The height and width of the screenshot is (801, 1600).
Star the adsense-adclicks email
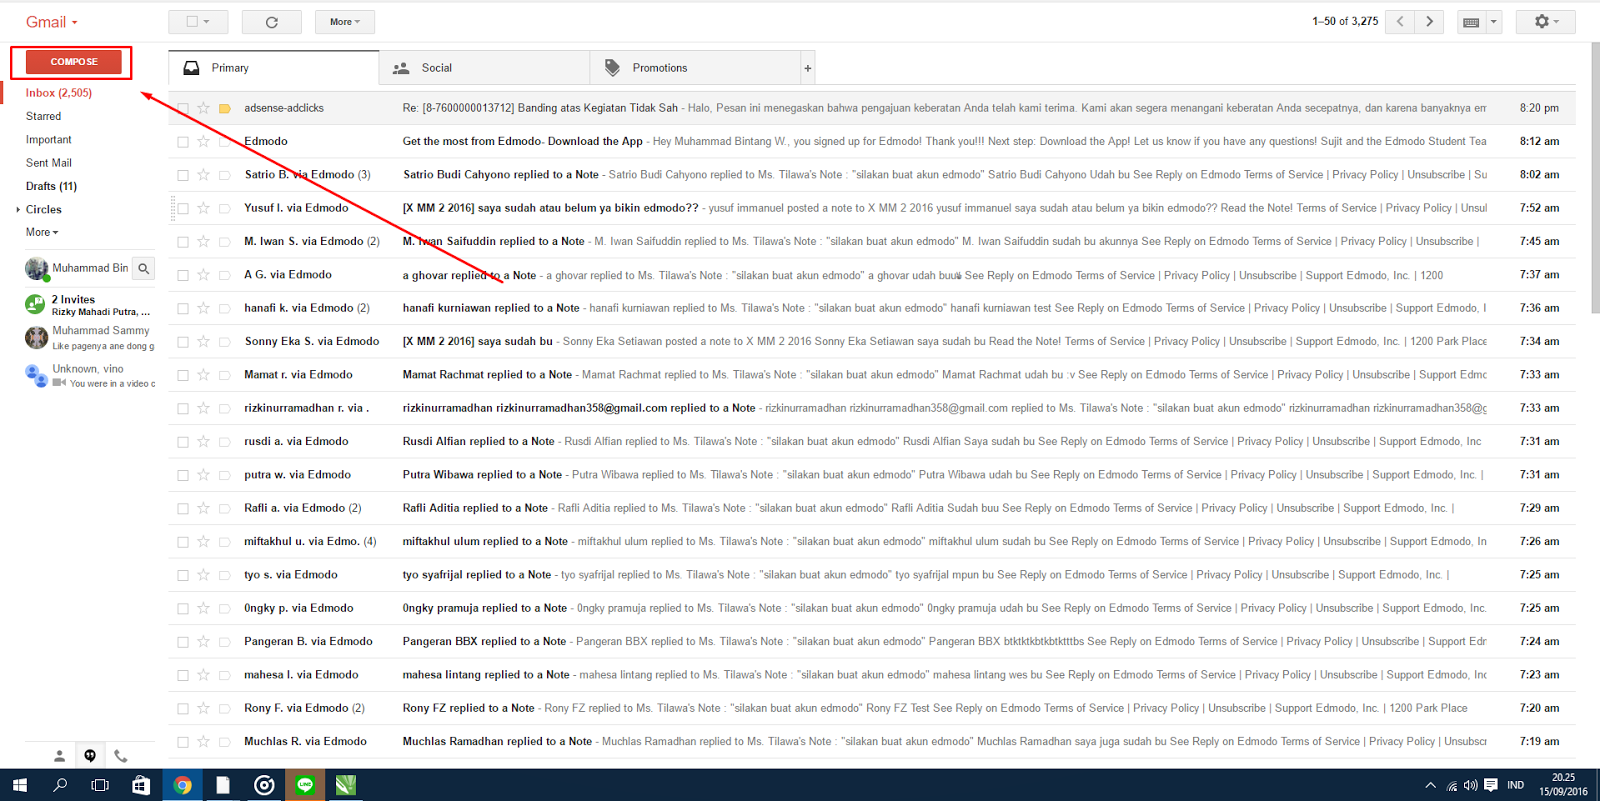coord(203,108)
